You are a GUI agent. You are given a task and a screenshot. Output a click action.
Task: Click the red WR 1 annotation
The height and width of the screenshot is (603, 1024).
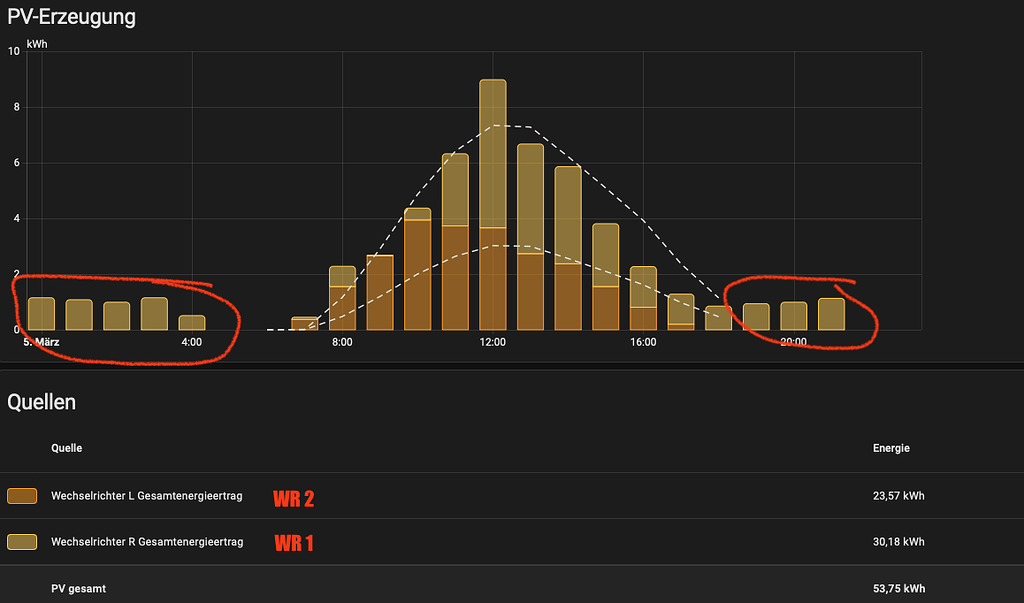292,541
